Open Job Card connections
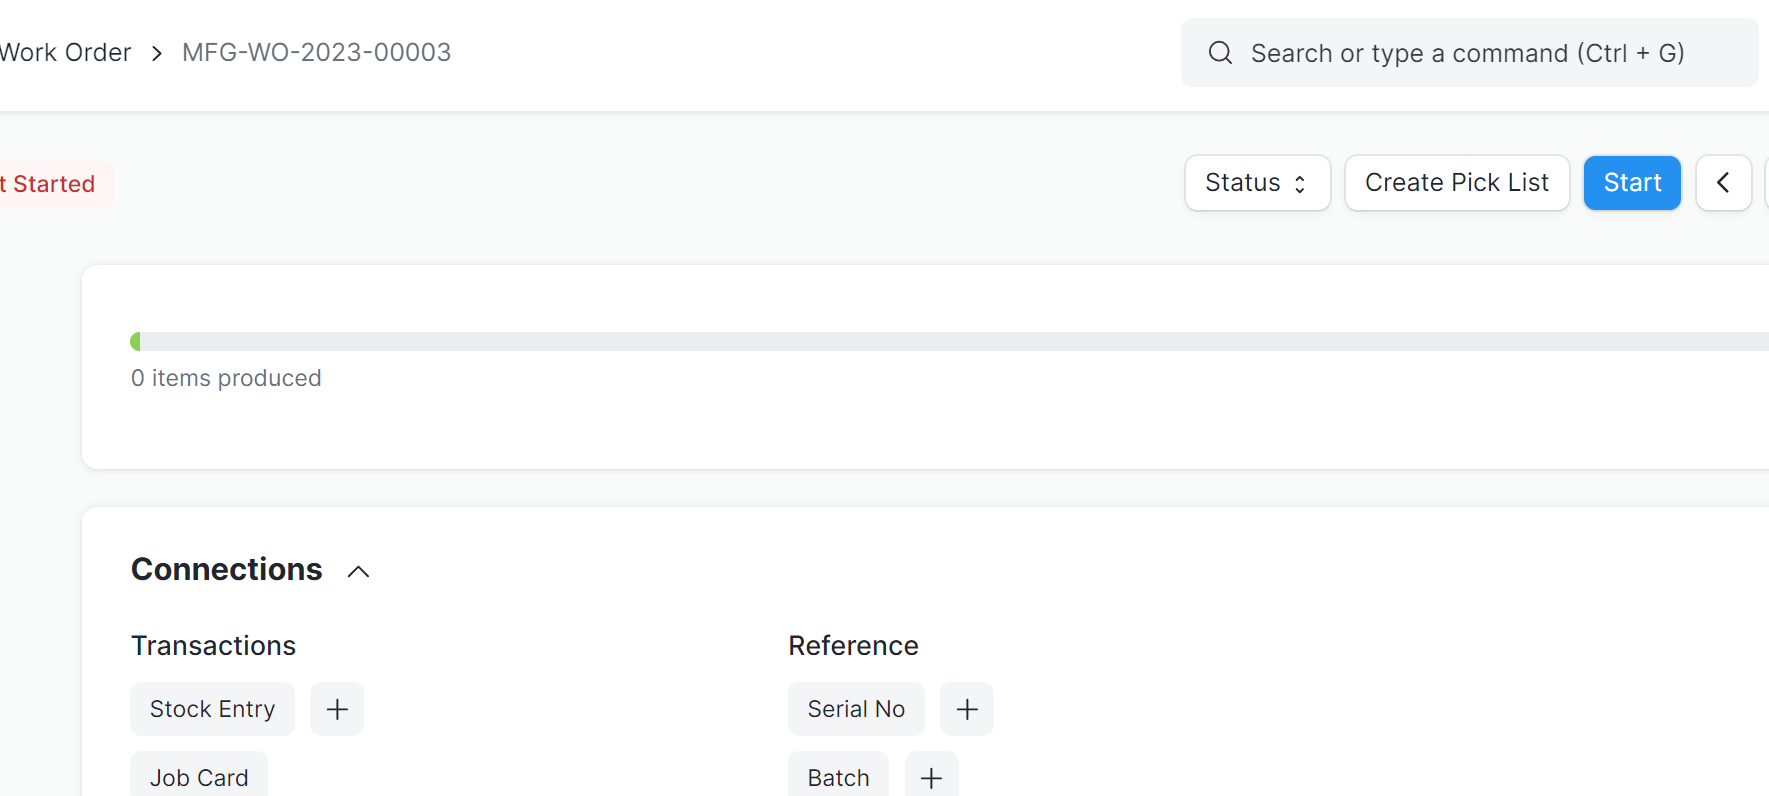 tap(199, 777)
